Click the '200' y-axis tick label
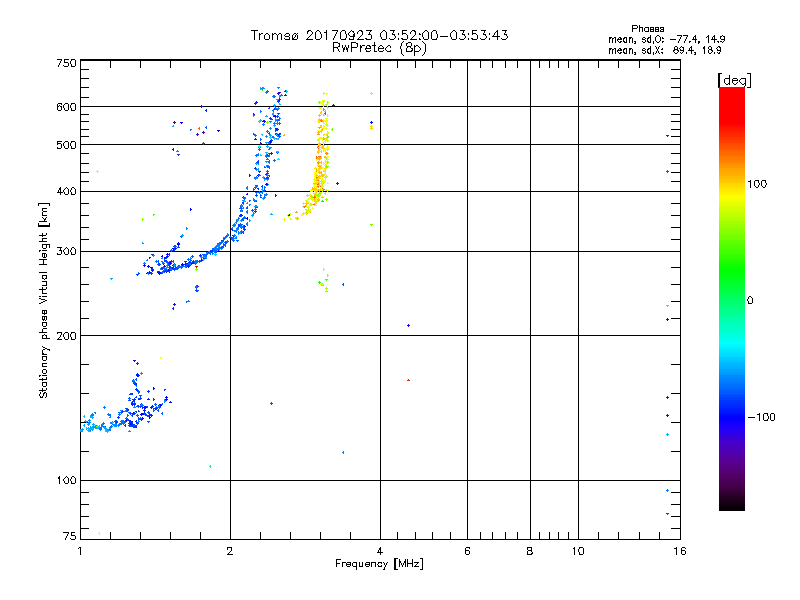 click(66, 336)
